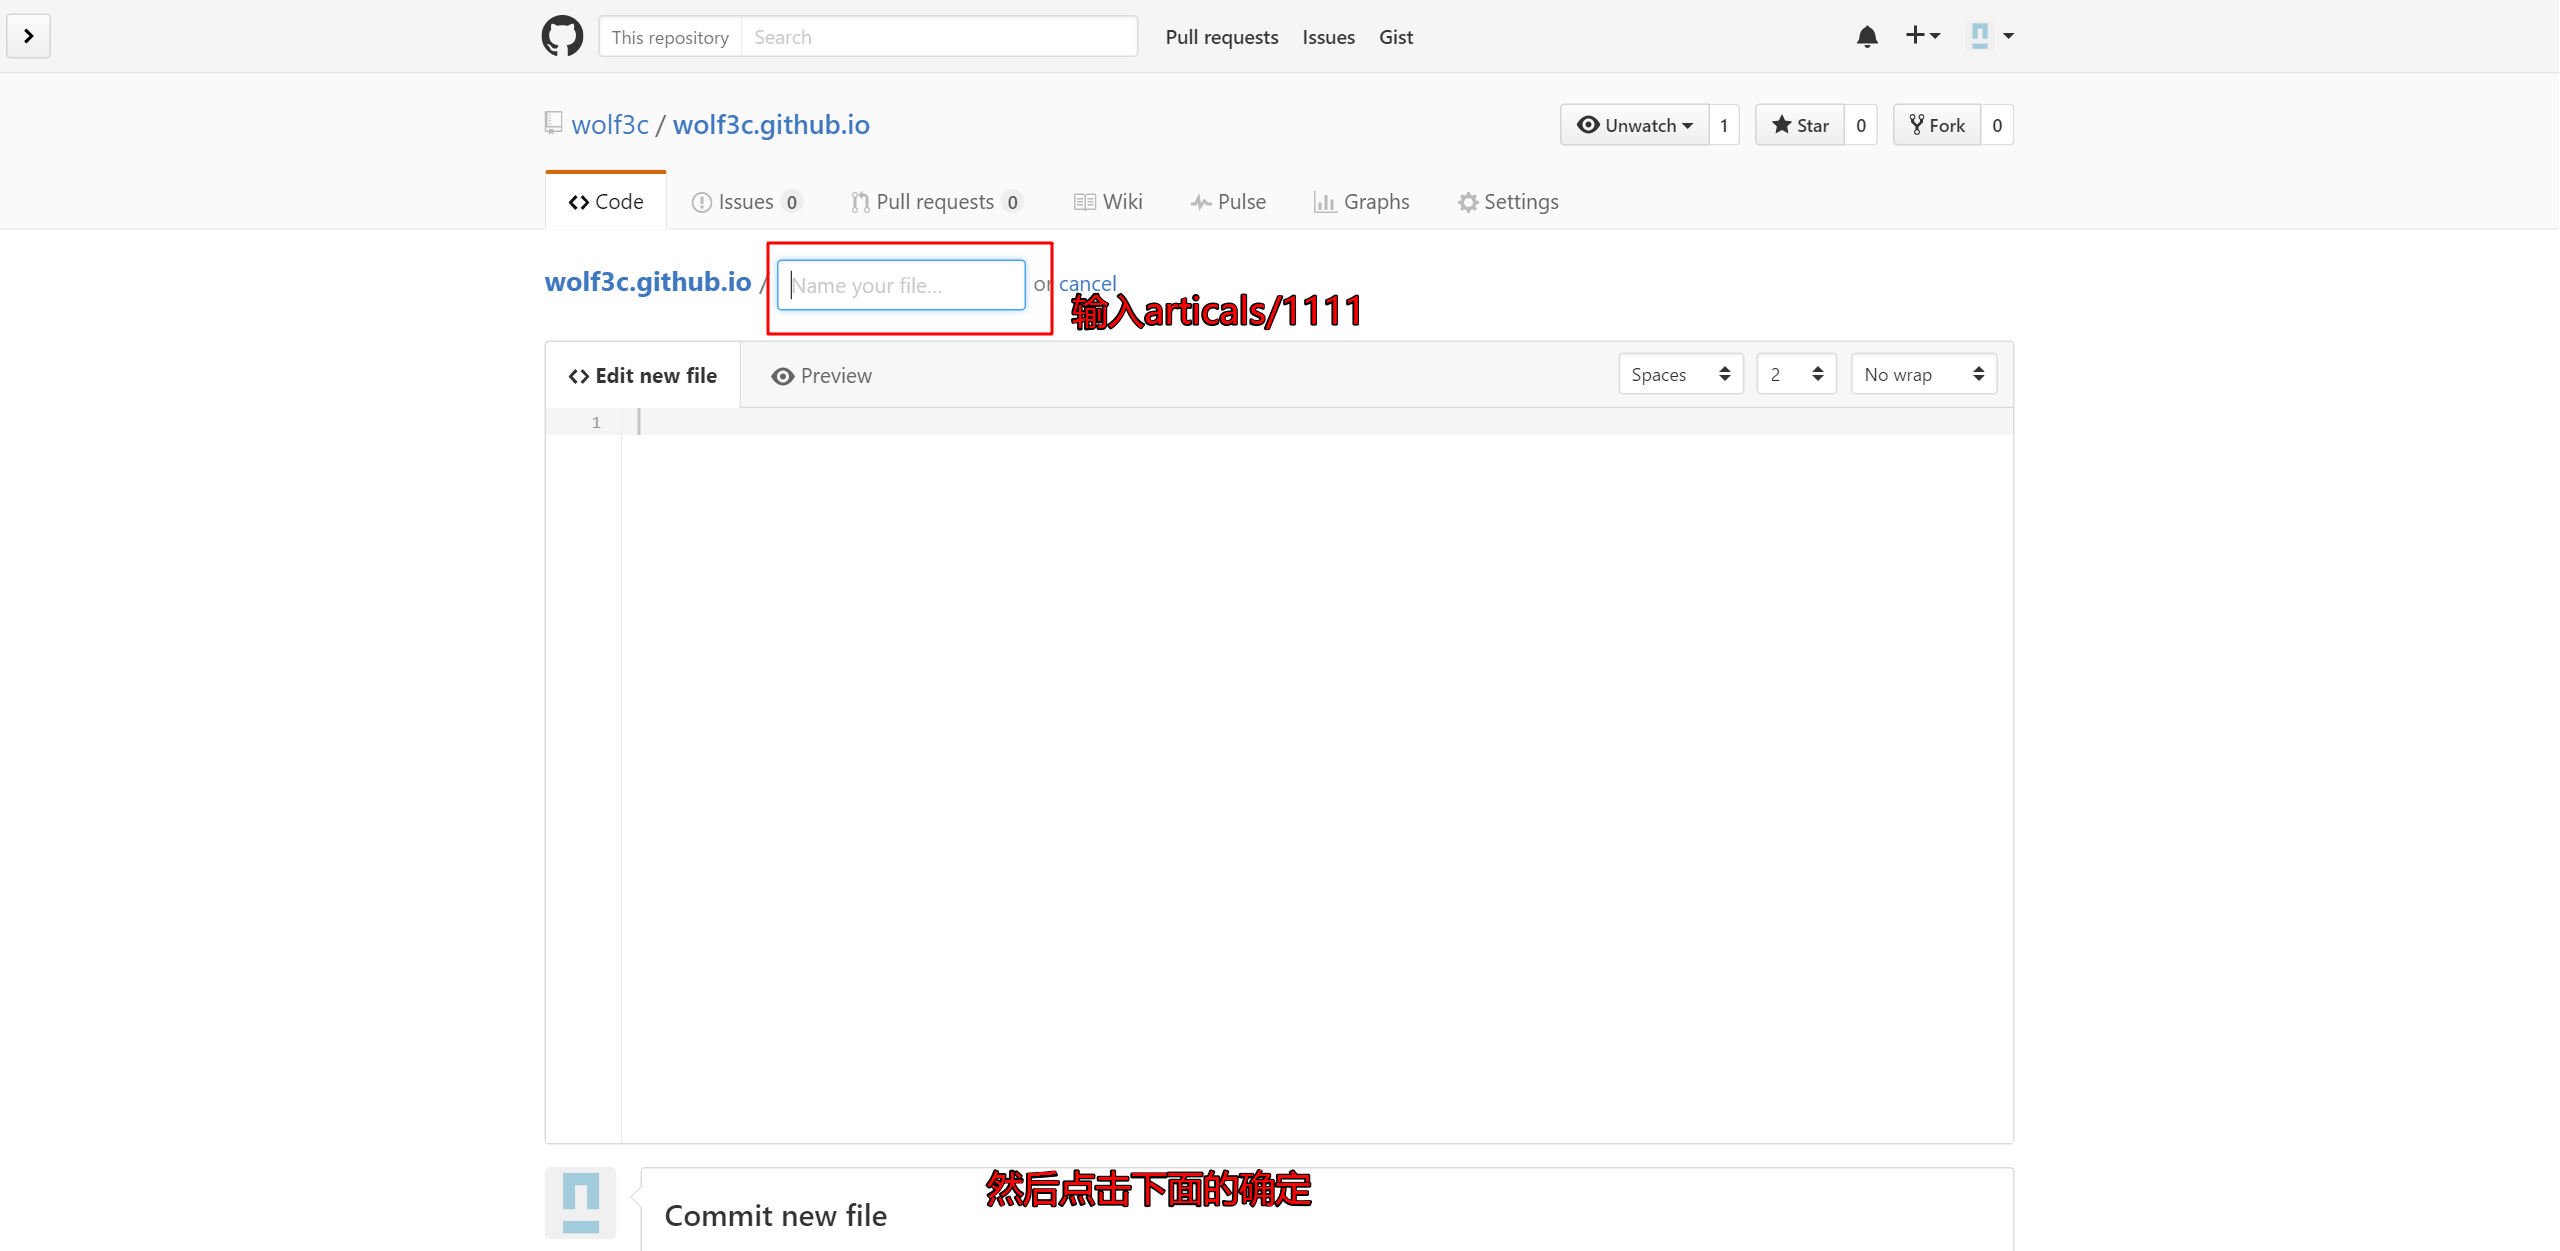Click the Gist header link

click(x=1396, y=37)
